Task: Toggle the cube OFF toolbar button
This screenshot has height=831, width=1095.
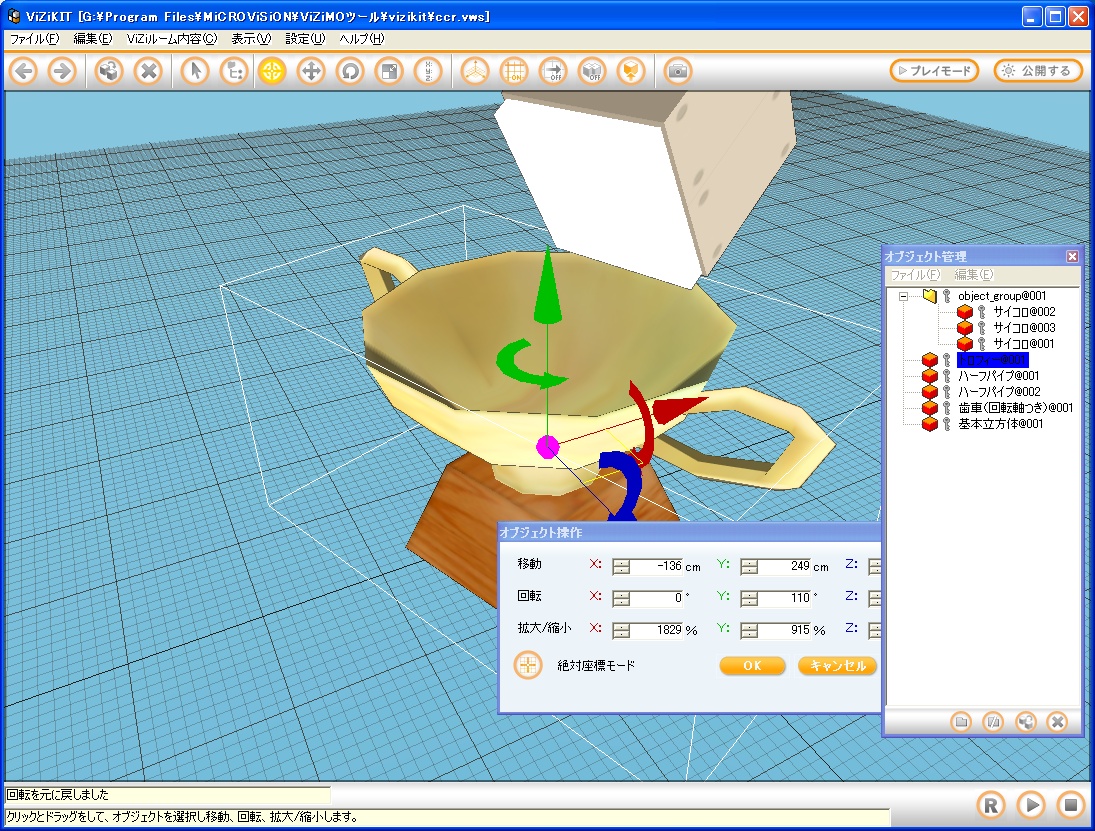Action: click(x=592, y=71)
